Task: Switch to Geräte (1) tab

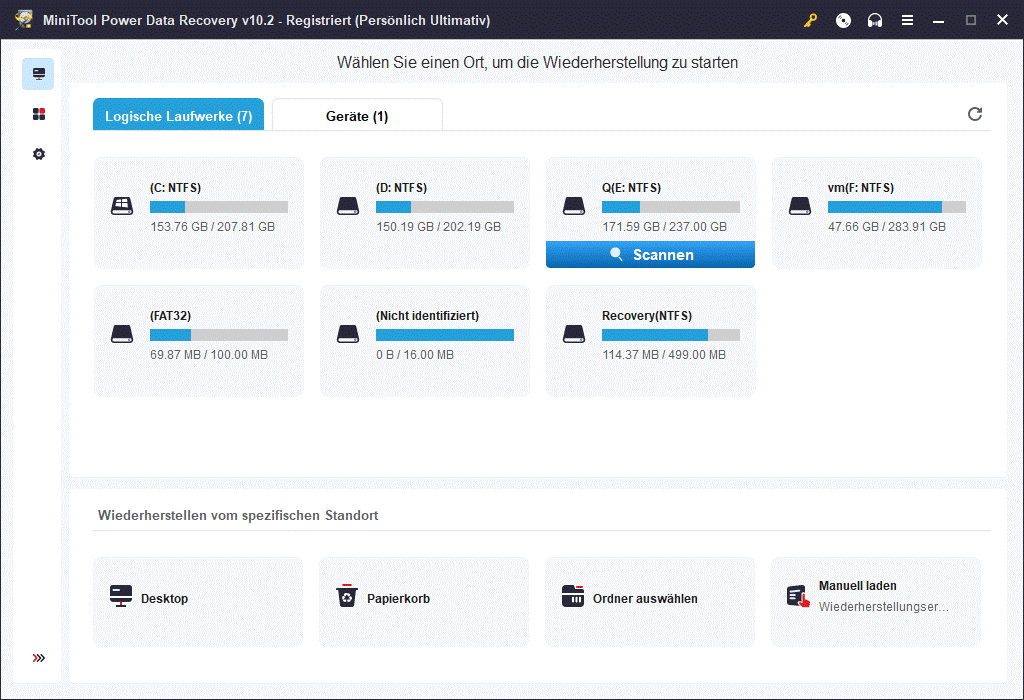Action: click(x=357, y=115)
